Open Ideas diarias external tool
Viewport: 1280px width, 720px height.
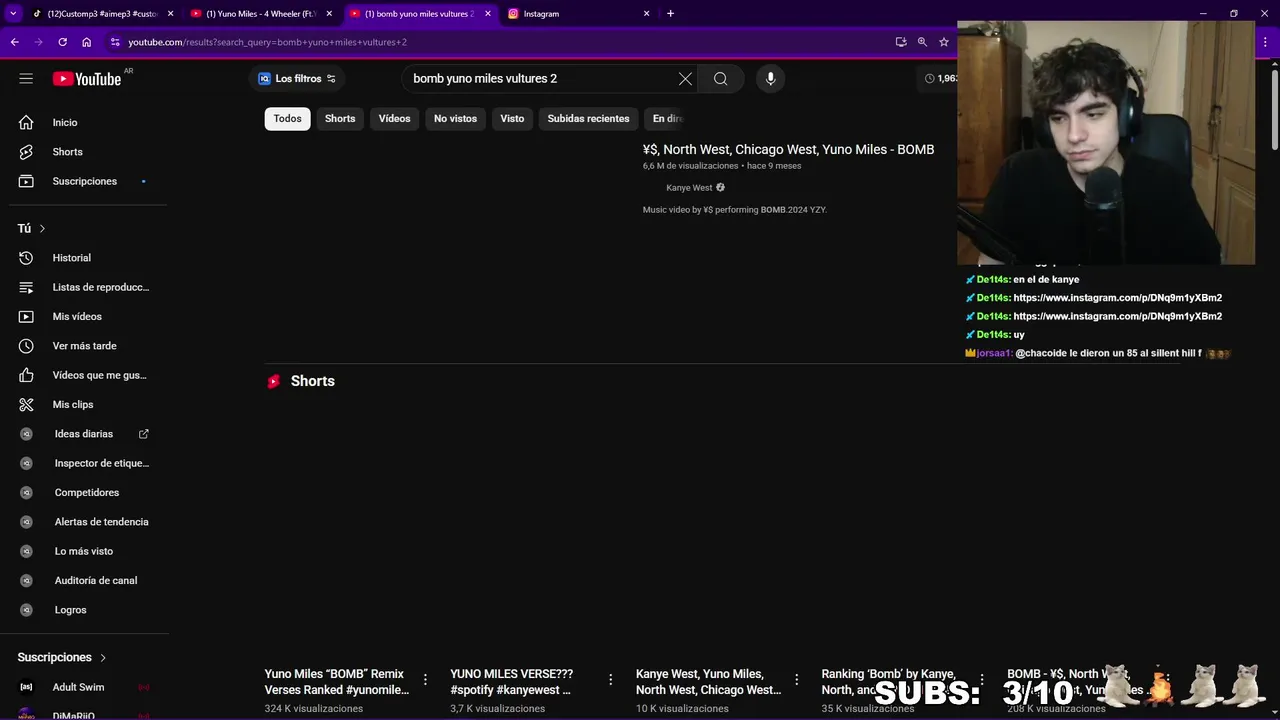[x=84, y=434]
